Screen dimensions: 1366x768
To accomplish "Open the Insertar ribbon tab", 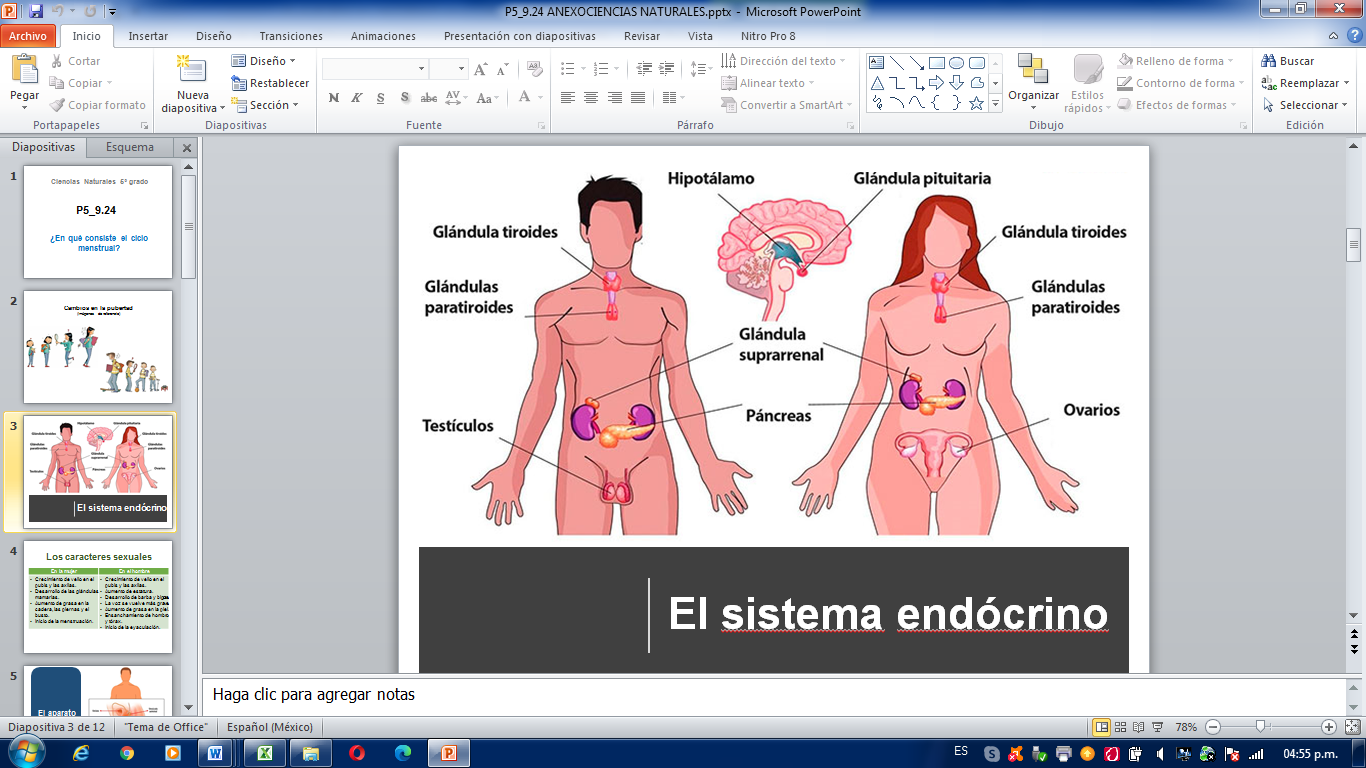I will [x=148, y=36].
